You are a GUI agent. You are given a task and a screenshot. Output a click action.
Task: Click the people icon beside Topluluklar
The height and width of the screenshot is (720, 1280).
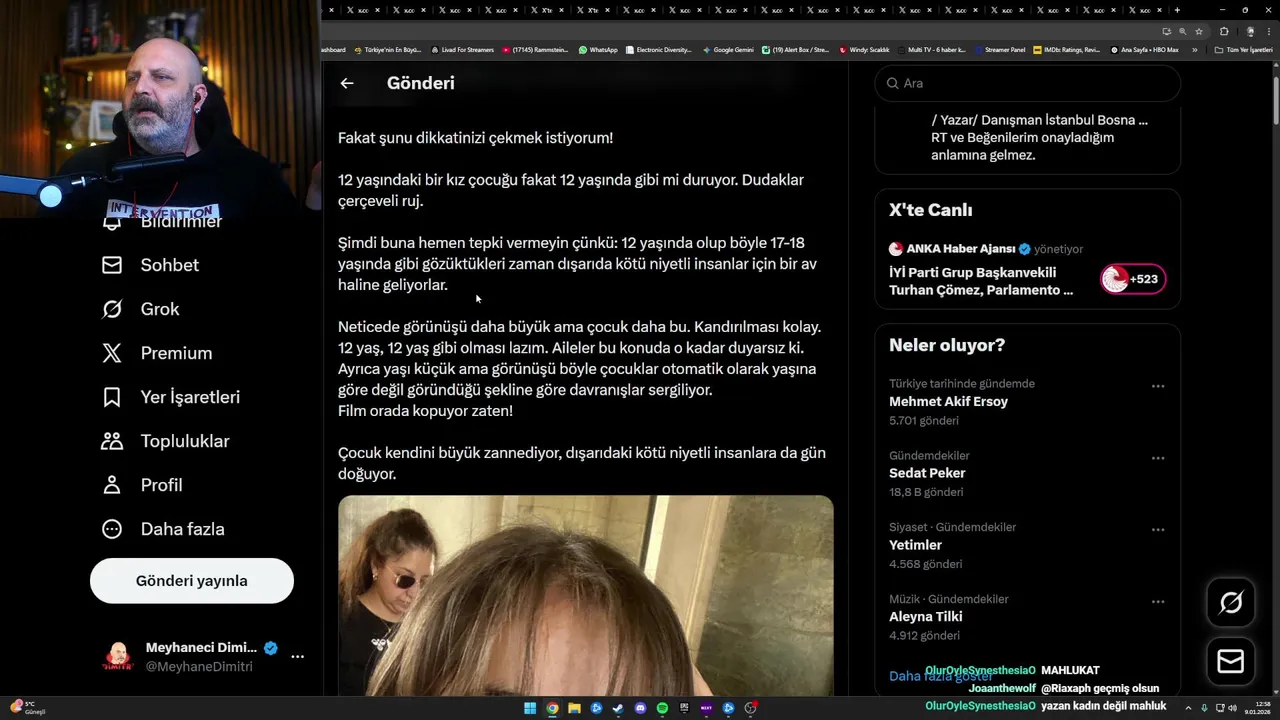[112, 441]
